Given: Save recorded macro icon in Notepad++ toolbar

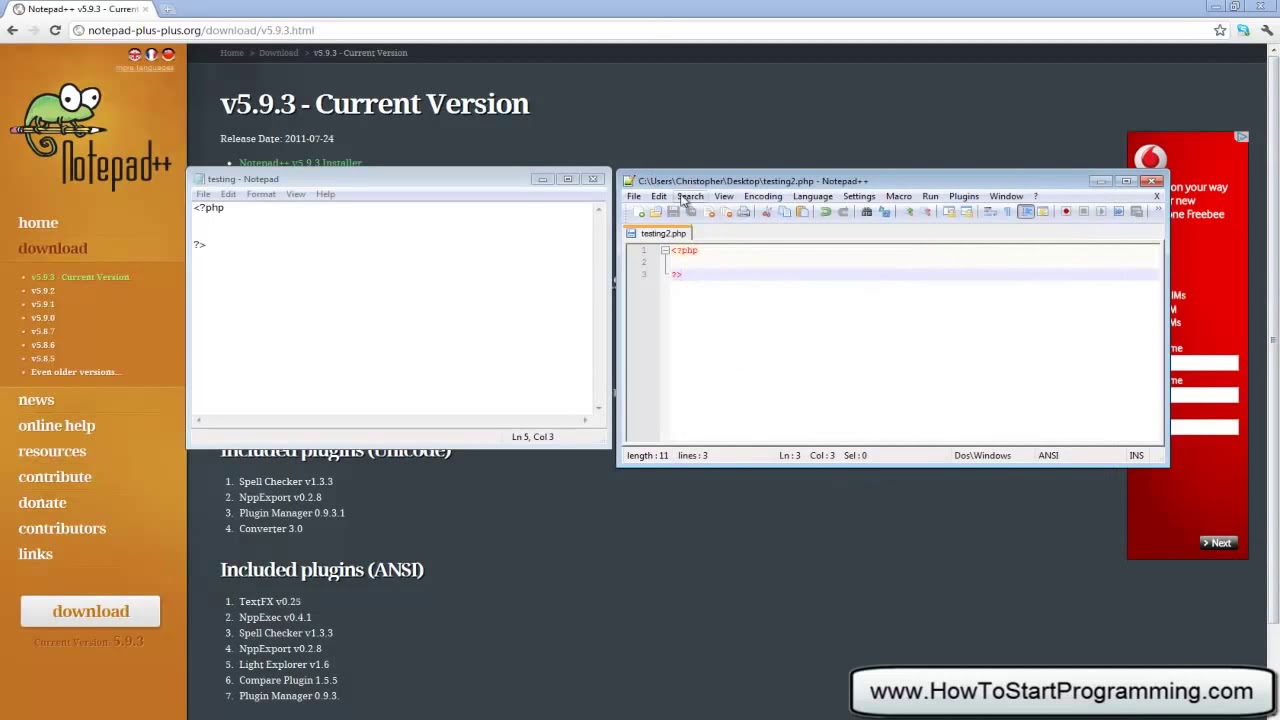Looking at the screenshot, I should pyautogui.click(x=1137, y=212).
